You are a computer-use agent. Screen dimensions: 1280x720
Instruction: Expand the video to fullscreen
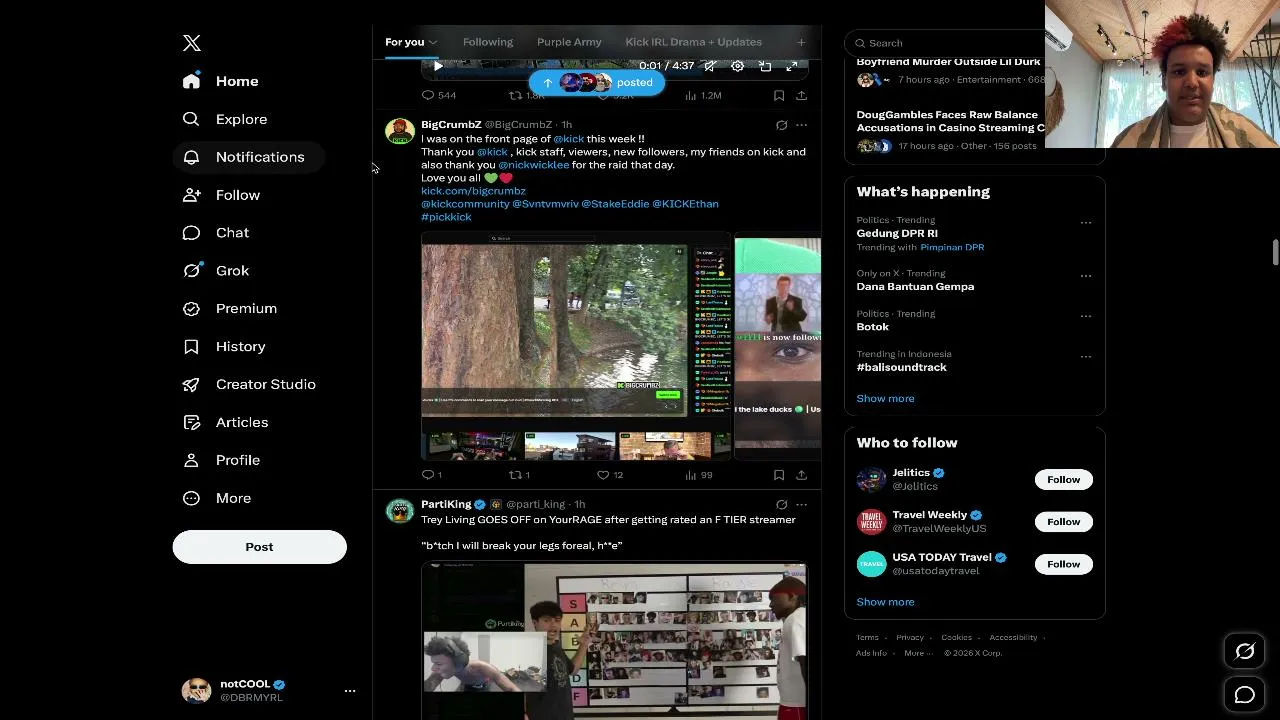point(792,66)
